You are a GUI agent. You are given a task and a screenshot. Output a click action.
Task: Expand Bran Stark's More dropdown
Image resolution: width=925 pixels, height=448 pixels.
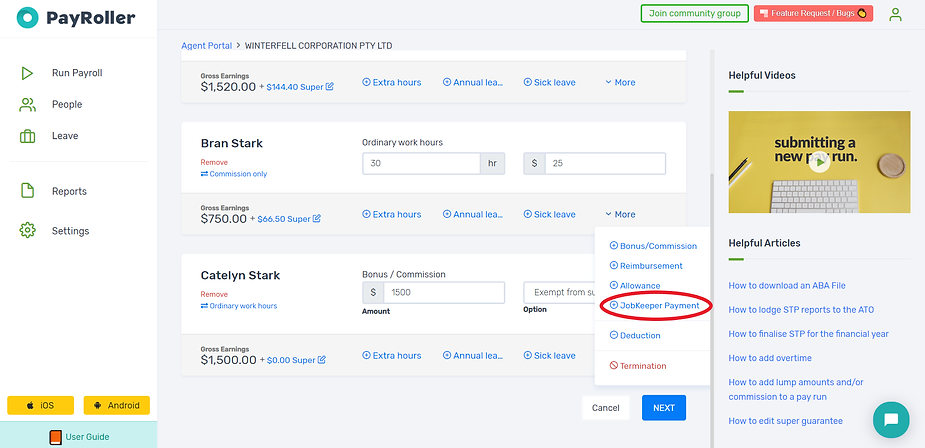point(620,214)
